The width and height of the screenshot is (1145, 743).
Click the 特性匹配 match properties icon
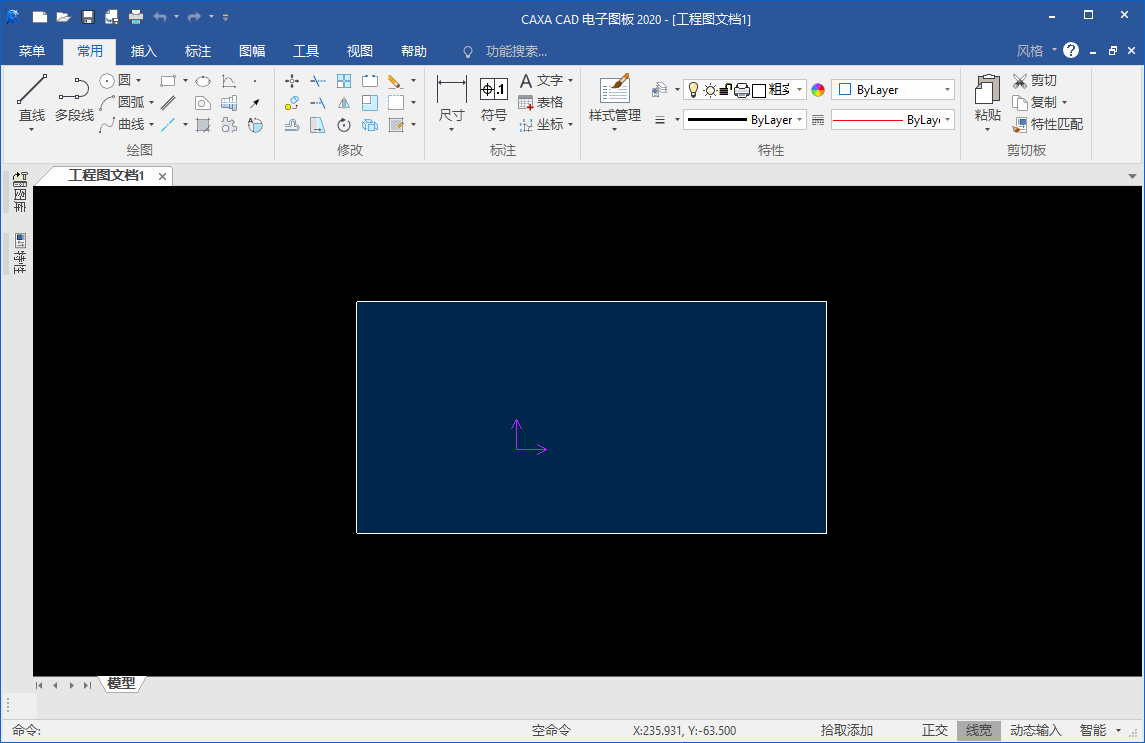point(1019,125)
